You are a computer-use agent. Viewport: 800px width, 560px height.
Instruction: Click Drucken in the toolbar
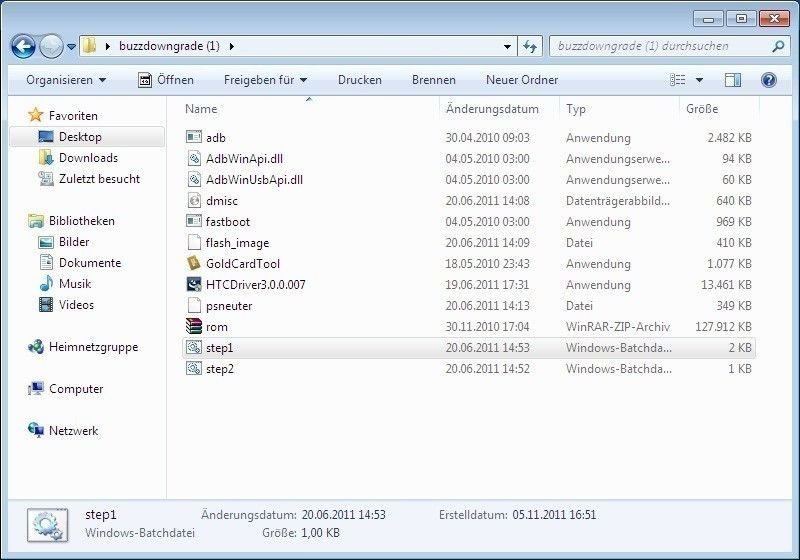tap(360, 80)
